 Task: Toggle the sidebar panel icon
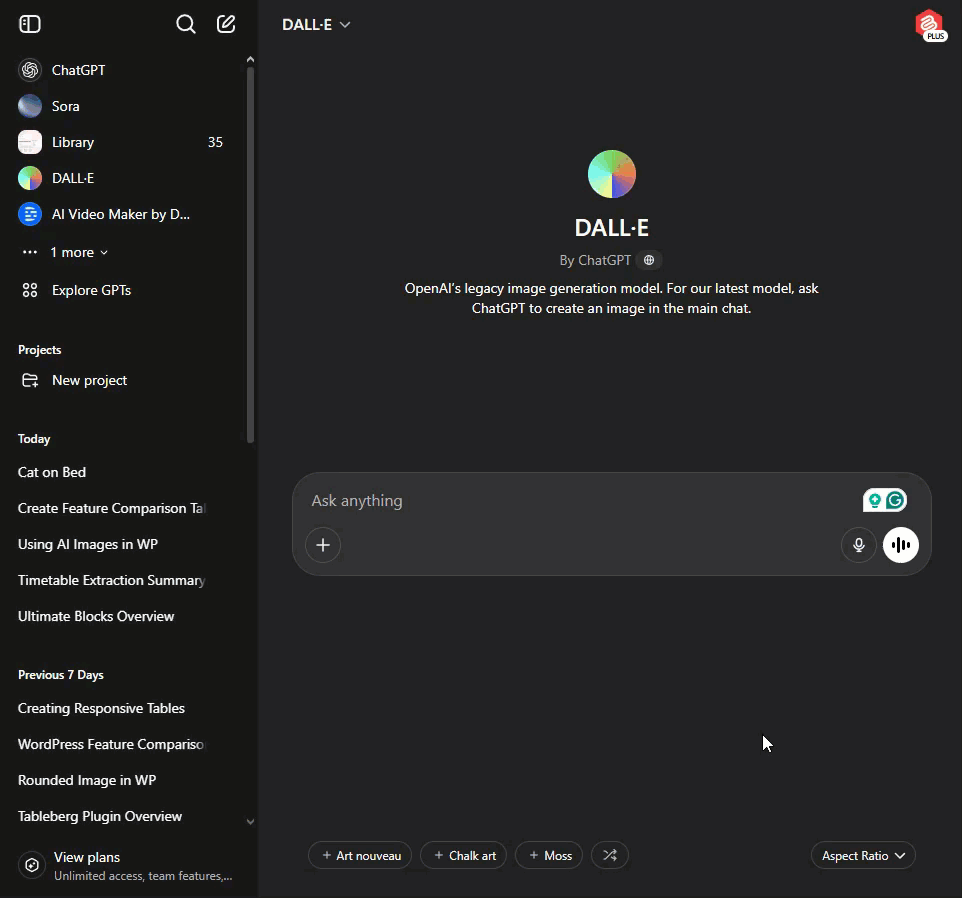(30, 24)
